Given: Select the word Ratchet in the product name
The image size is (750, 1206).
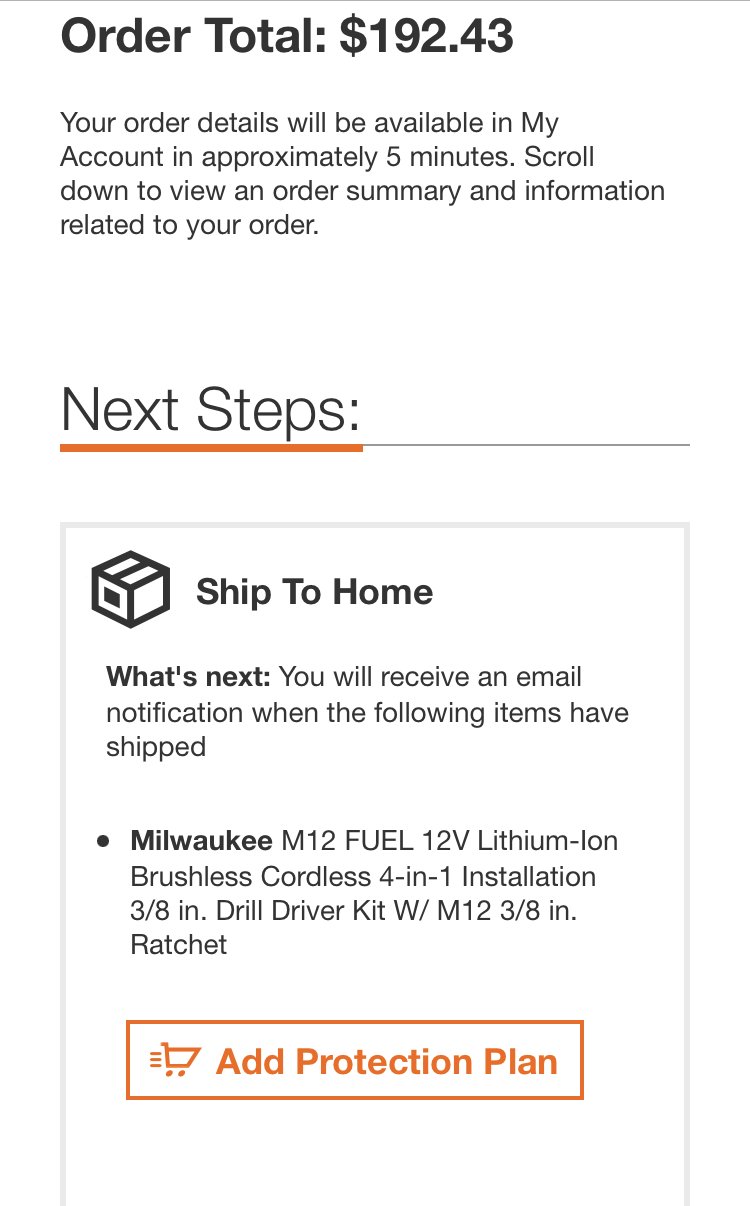Looking at the screenshot, I should coord(179,944).
